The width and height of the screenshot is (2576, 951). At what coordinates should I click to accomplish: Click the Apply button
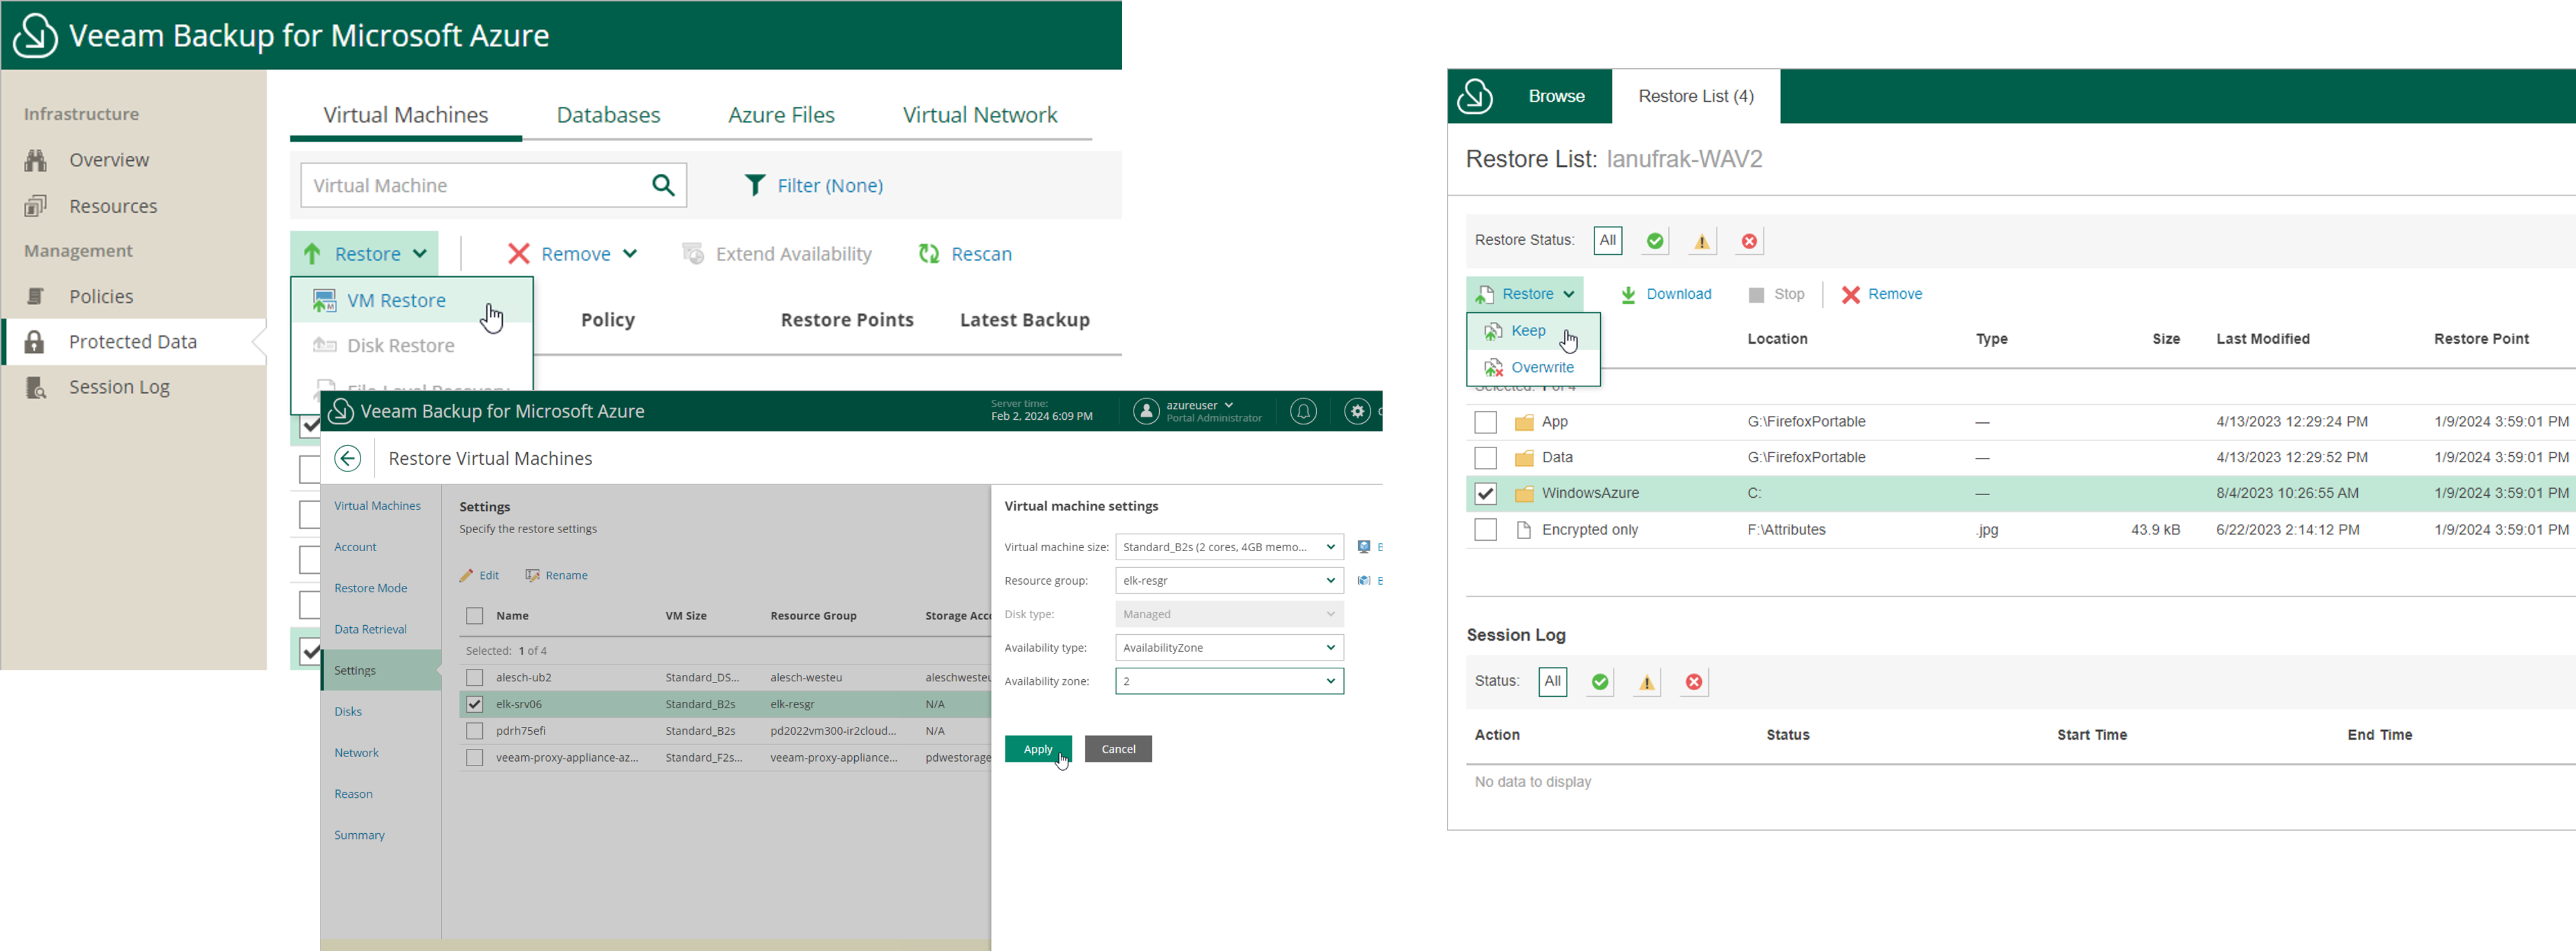click(1038, 749)
